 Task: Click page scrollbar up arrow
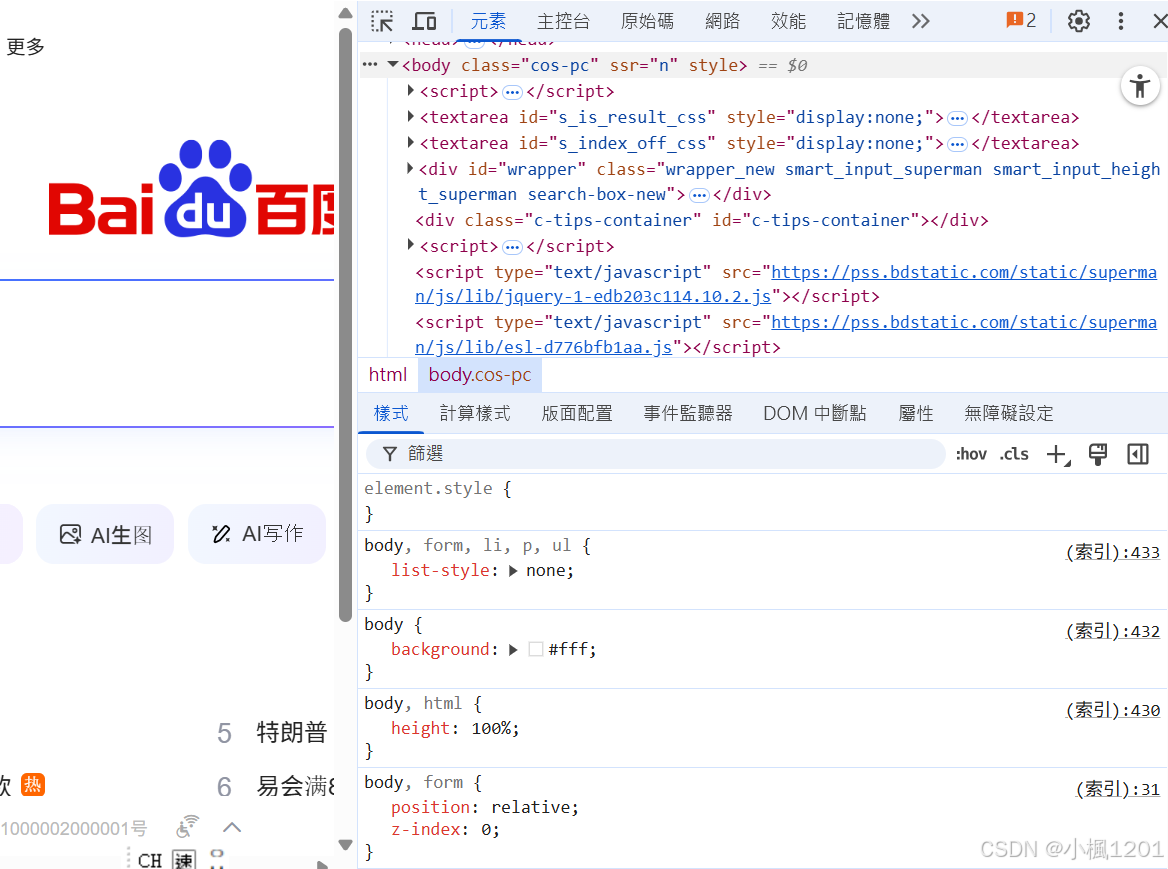tap(345, 13)
